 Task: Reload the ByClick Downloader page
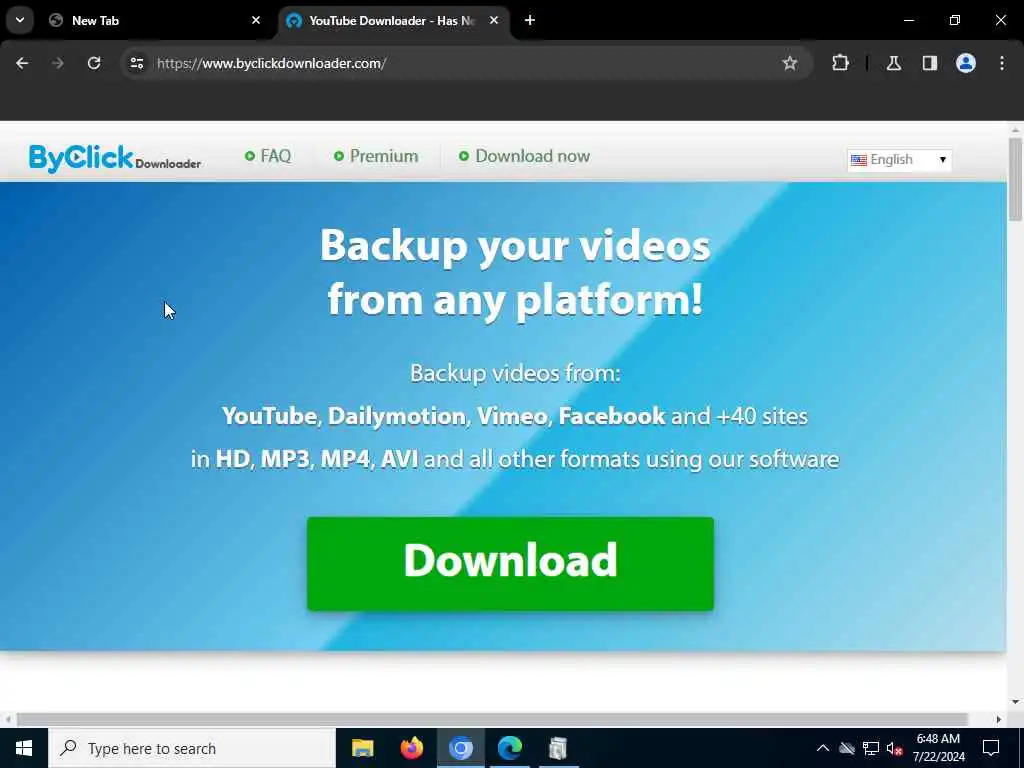point(94,63)
